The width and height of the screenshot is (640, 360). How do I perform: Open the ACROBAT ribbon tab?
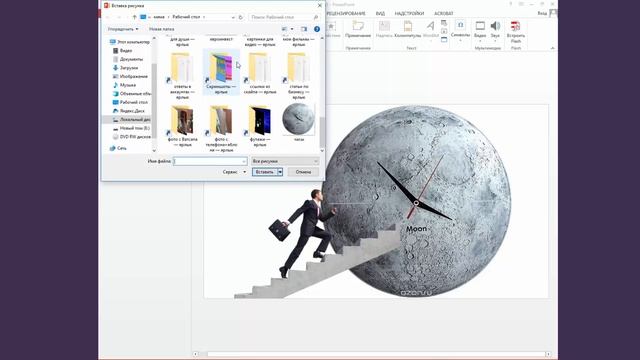click(443, 13)
